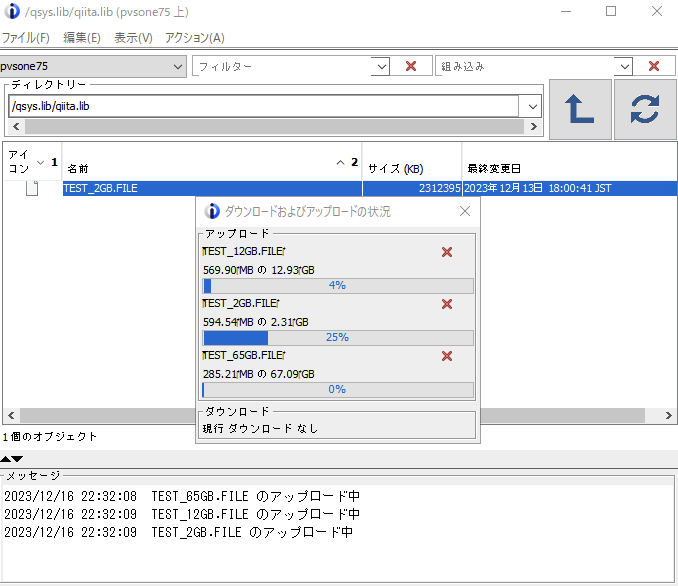Image resolution: width=678 pixels, height=586 pixels.
Task: Click message TEST_2GB.FILE のアップロード中
Action: pos(252,532)
